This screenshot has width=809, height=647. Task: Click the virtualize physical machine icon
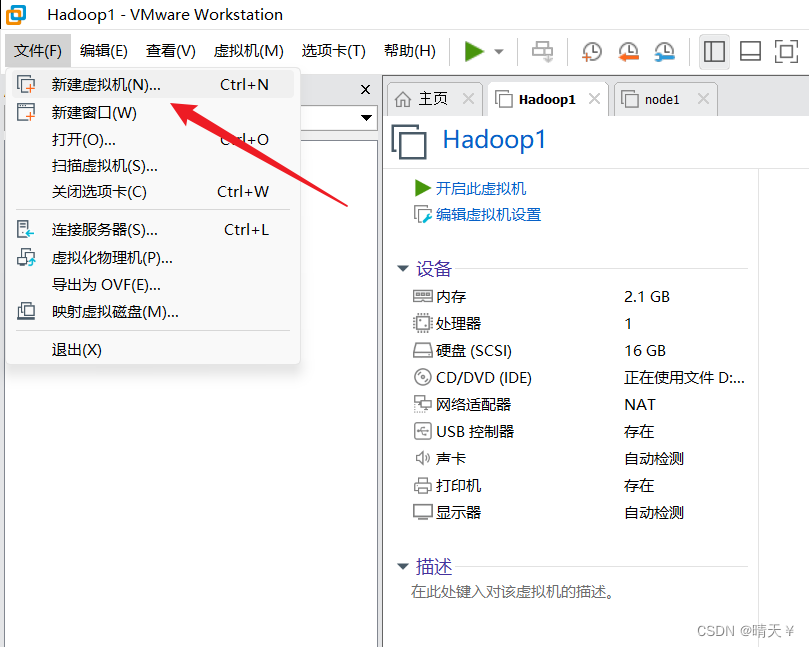point(26,257)
